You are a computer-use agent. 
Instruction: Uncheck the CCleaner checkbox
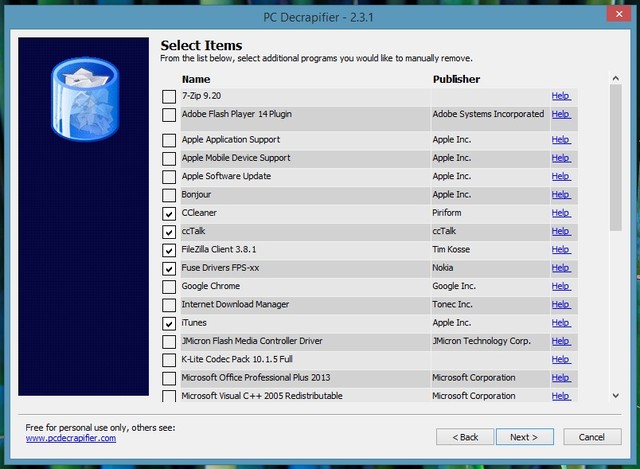tap(168, 214)
